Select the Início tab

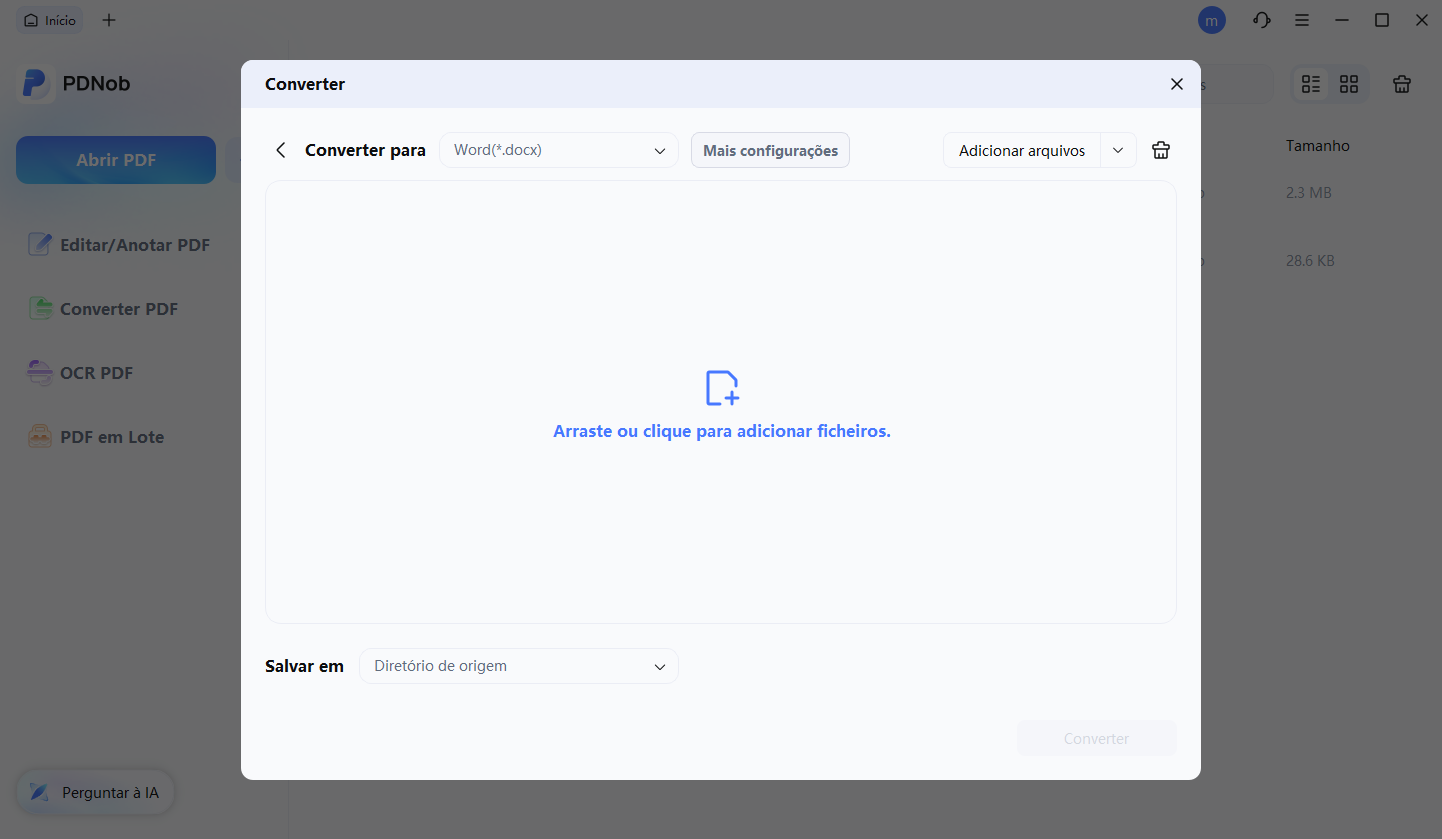coord(50,20)
